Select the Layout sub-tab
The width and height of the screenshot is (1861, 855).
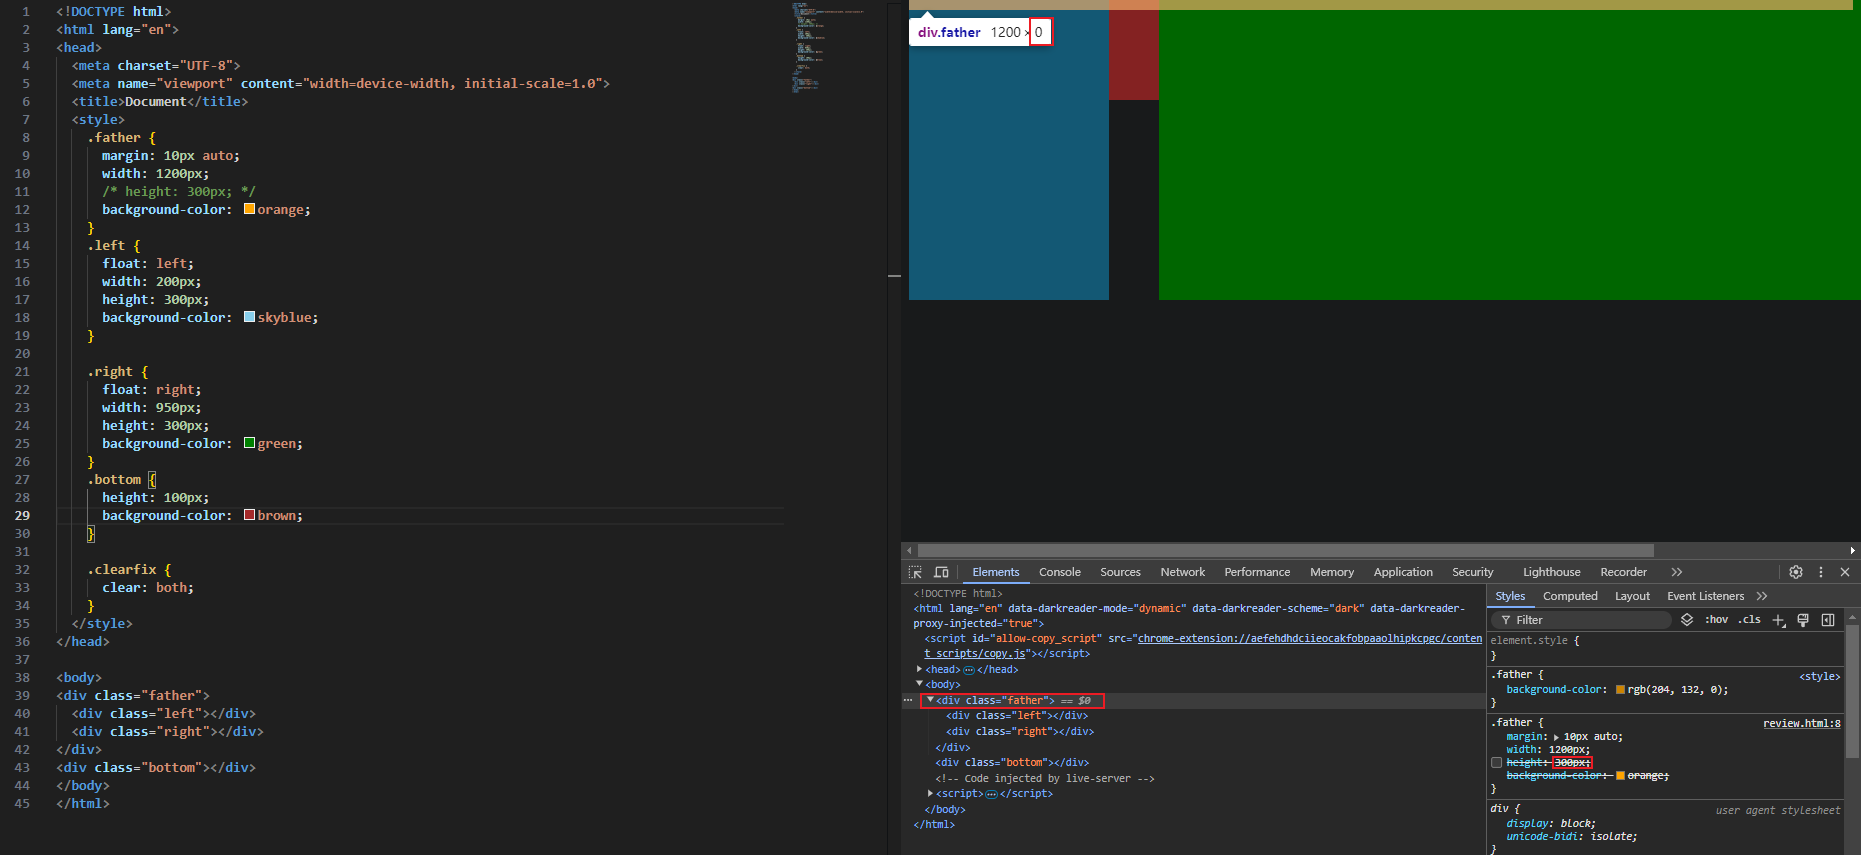point(1632,596)
